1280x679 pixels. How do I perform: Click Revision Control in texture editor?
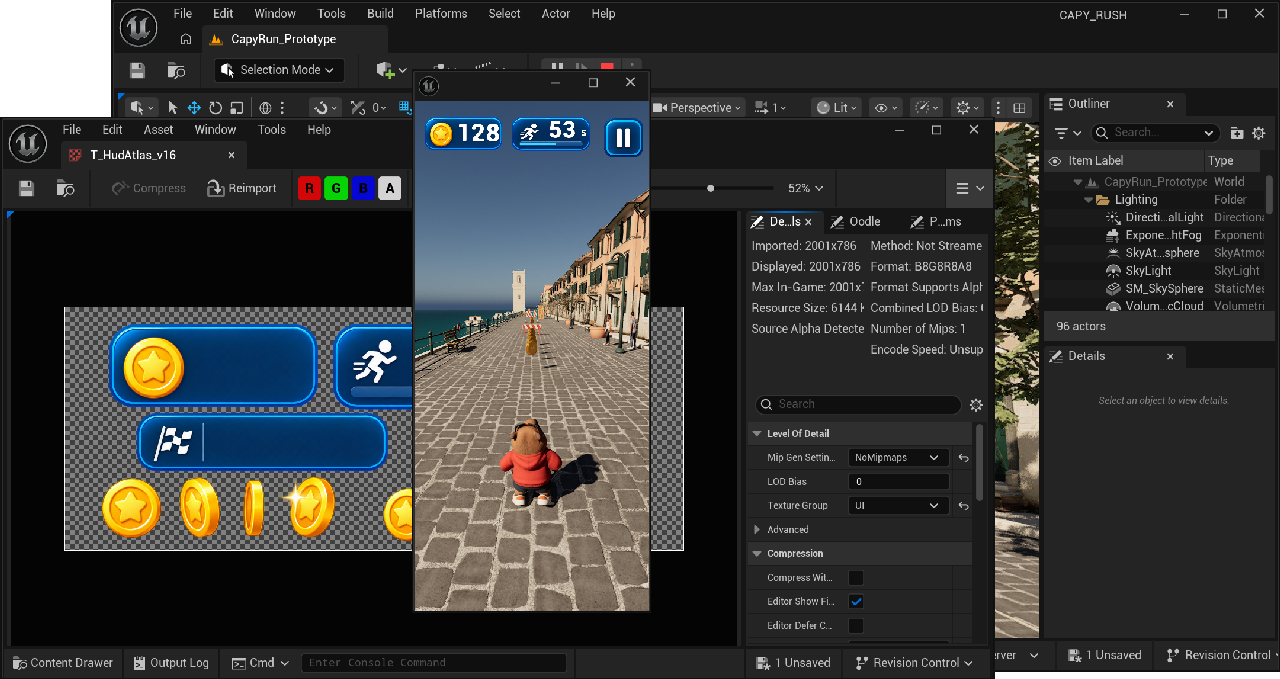tap(914, 662)
